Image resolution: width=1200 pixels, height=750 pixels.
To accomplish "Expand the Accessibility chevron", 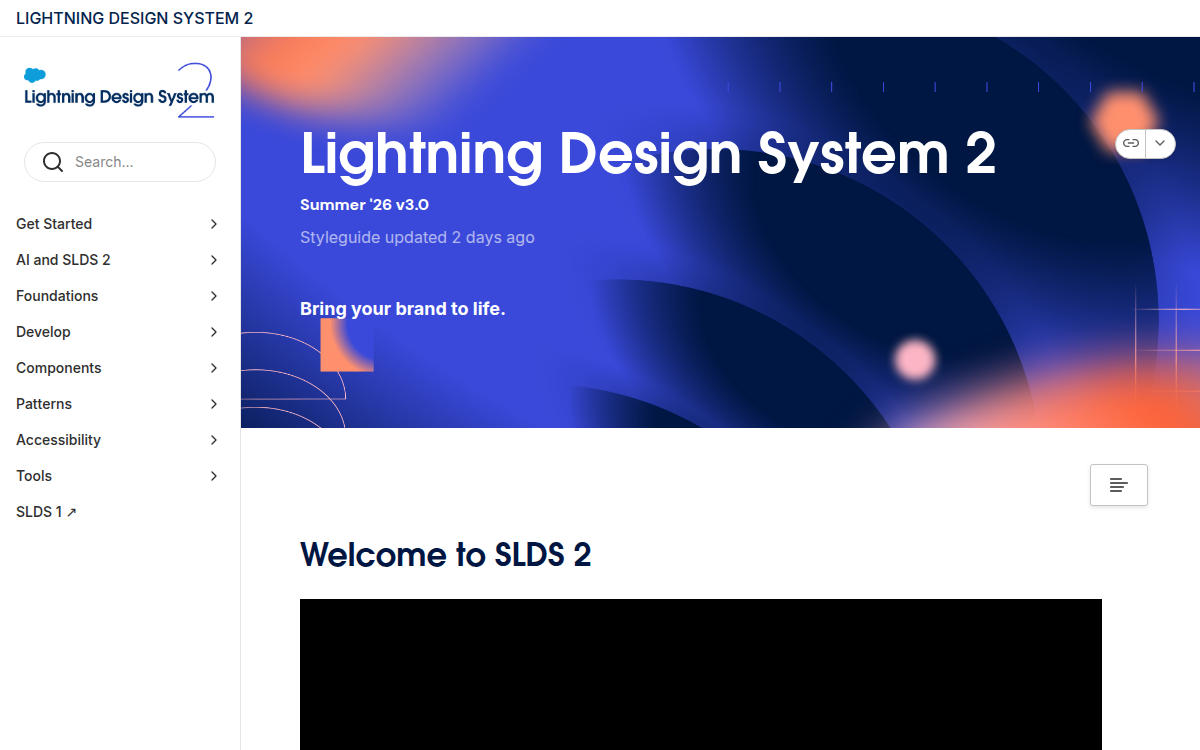I will 214,440.
